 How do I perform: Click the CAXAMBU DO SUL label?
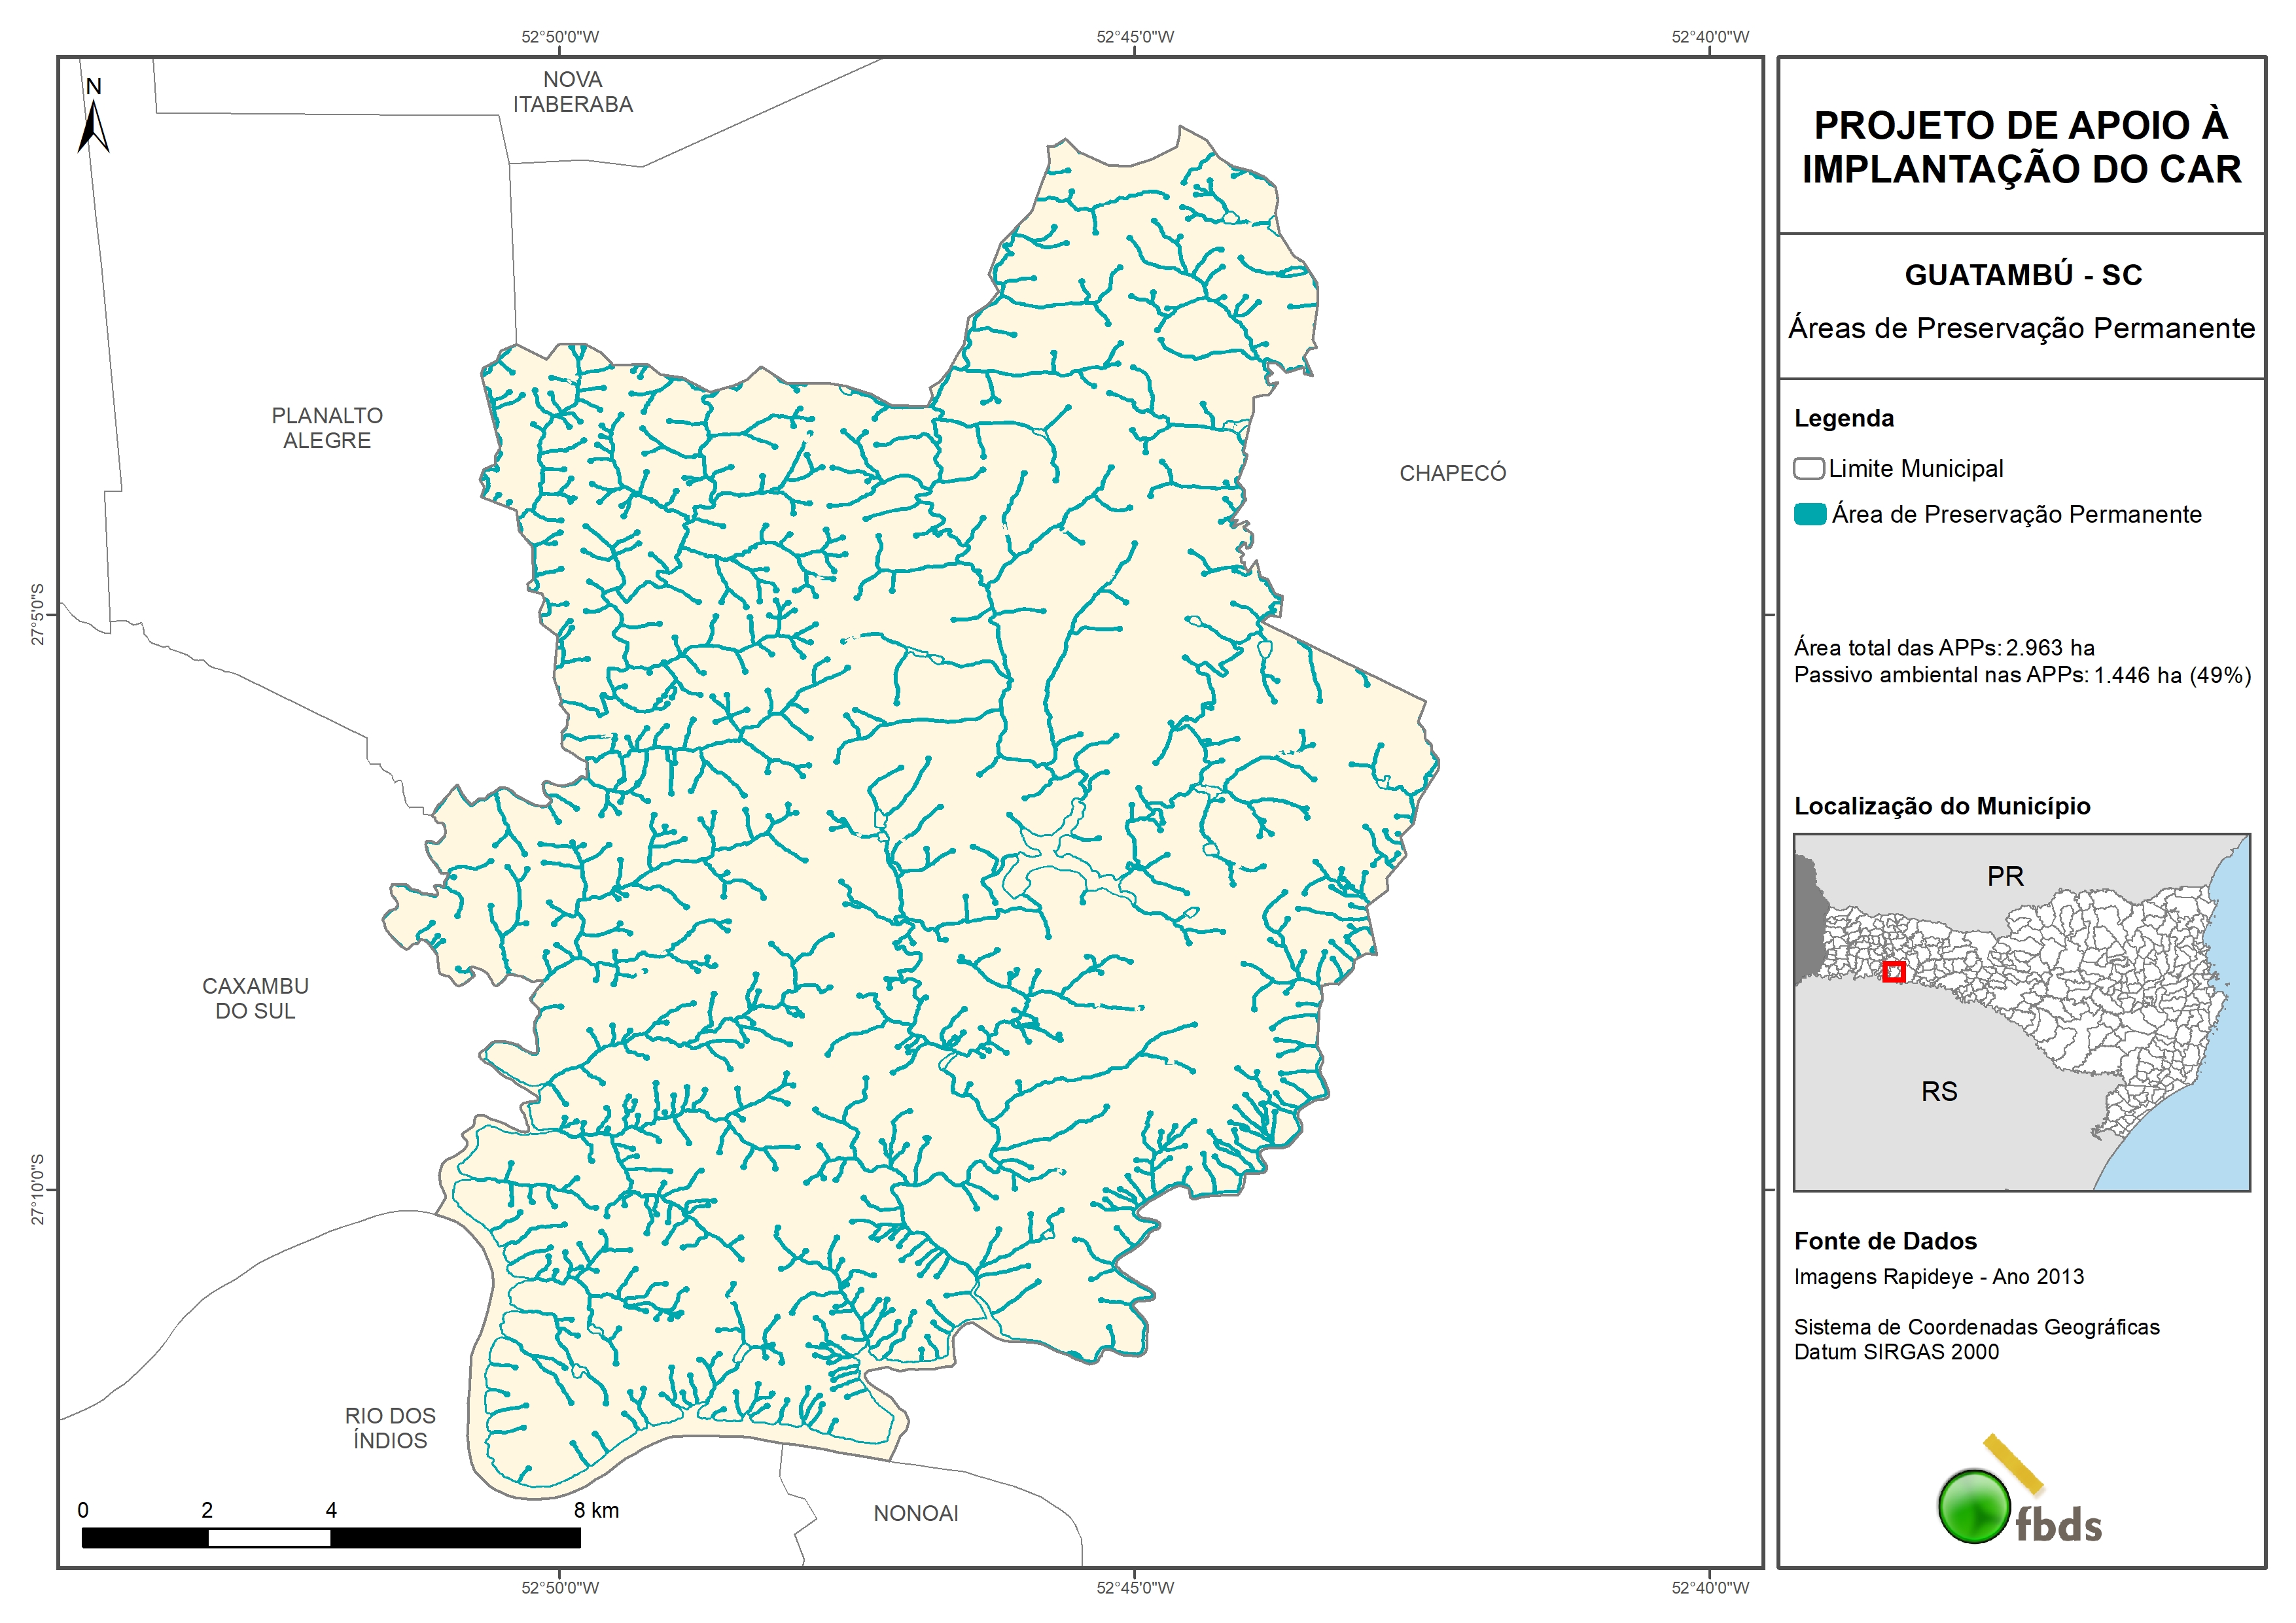(255, 998)
